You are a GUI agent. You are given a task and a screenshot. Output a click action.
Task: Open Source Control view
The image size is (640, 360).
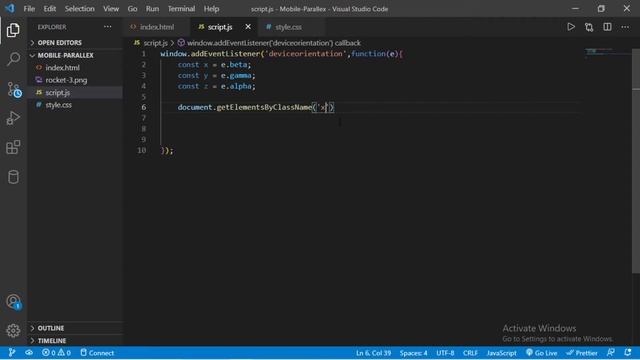(x=14, y=89)
